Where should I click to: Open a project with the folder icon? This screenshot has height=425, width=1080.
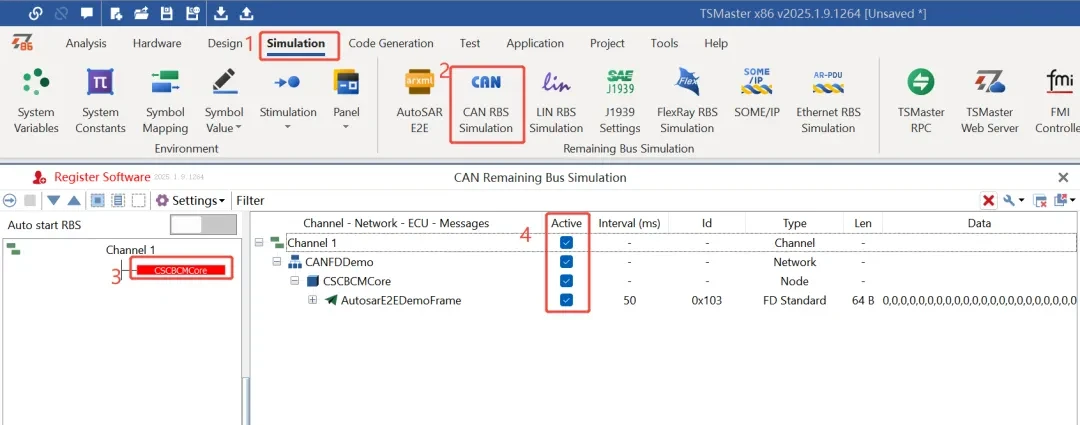coord(141,13)
